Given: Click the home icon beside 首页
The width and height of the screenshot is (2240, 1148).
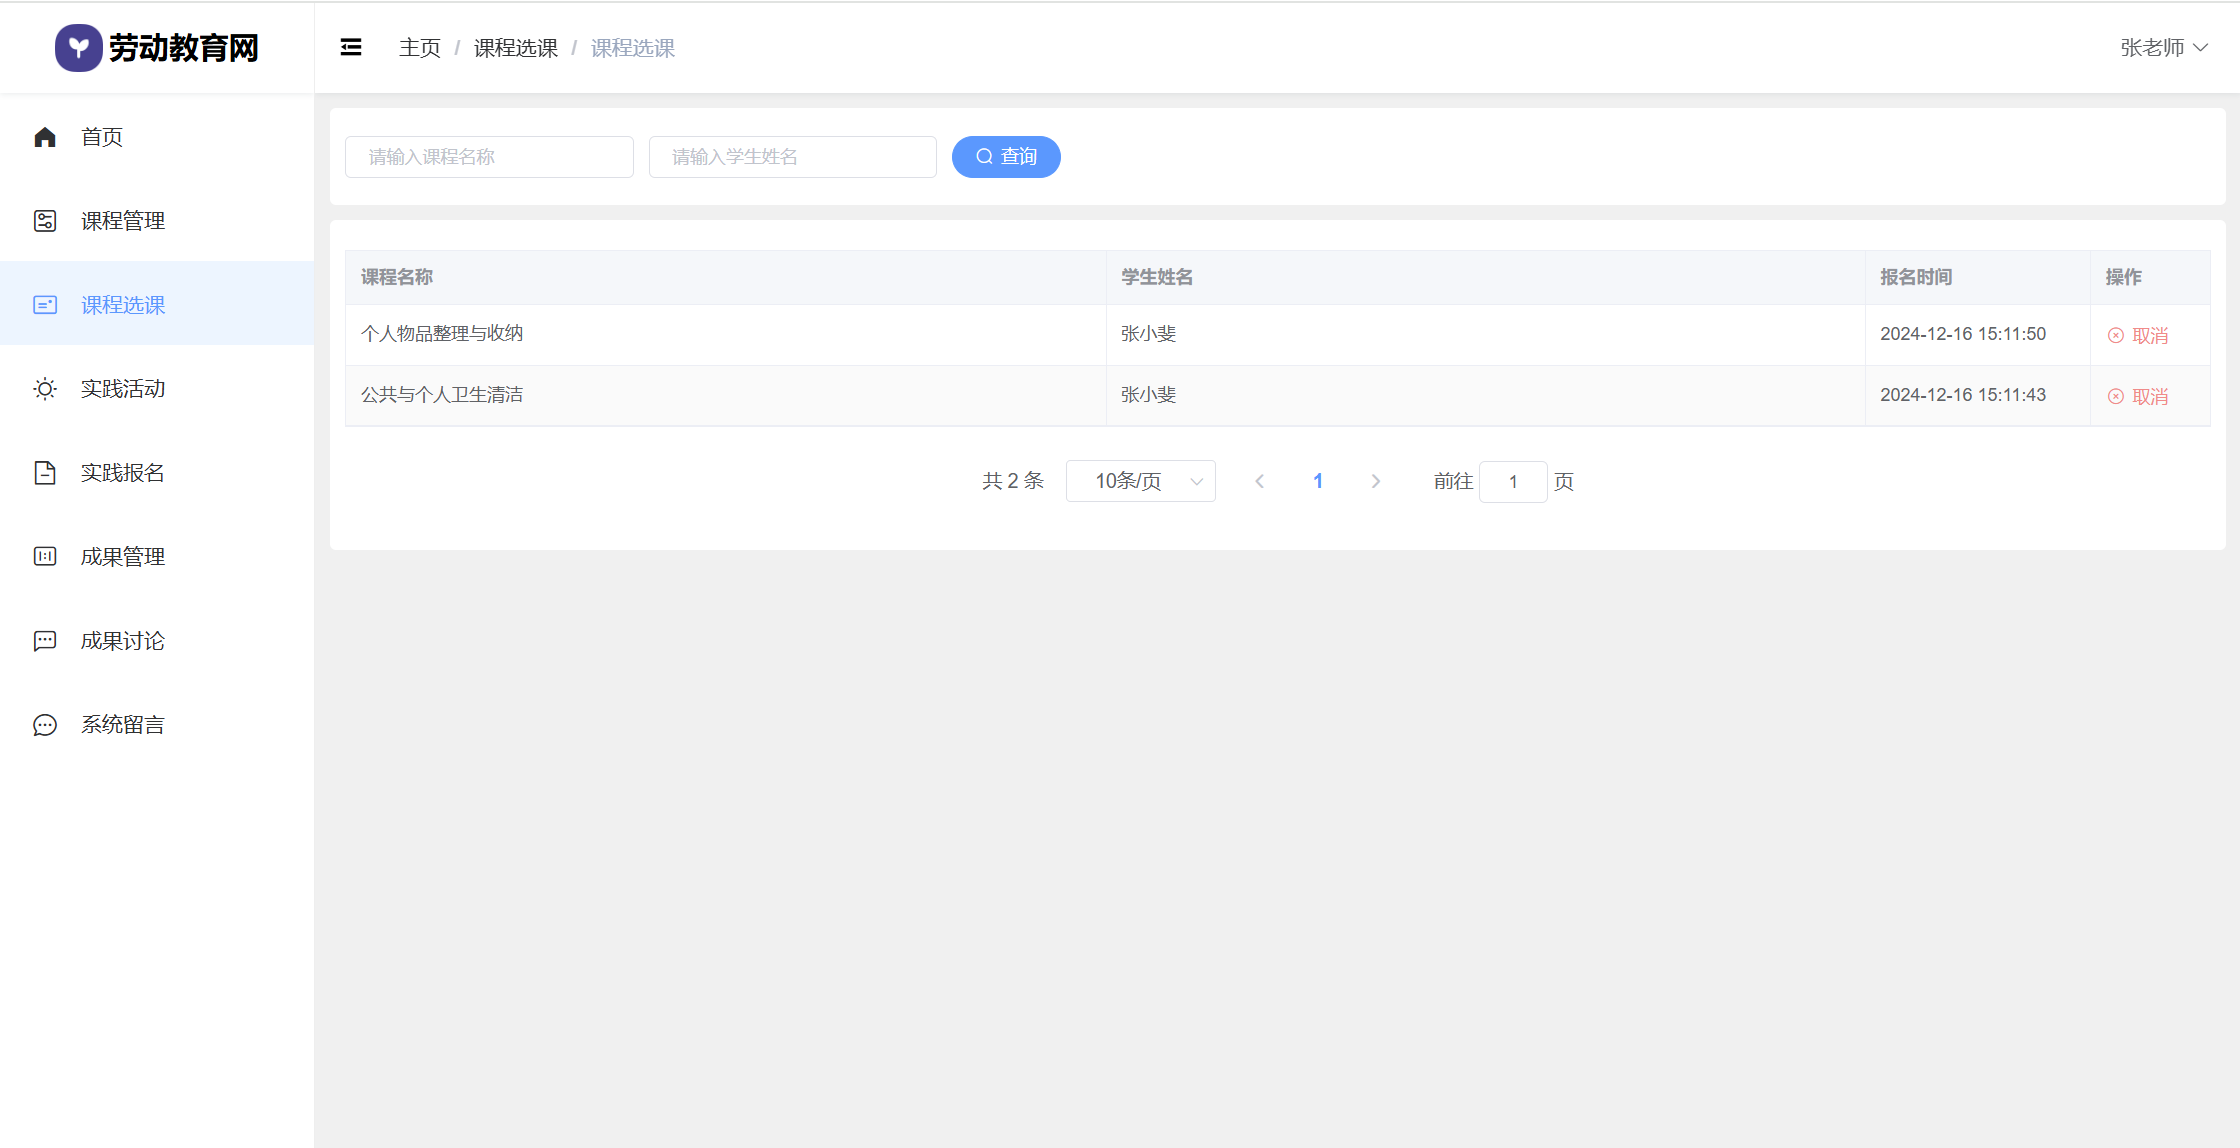Looking at the screenshot, I should coord(45,137).
